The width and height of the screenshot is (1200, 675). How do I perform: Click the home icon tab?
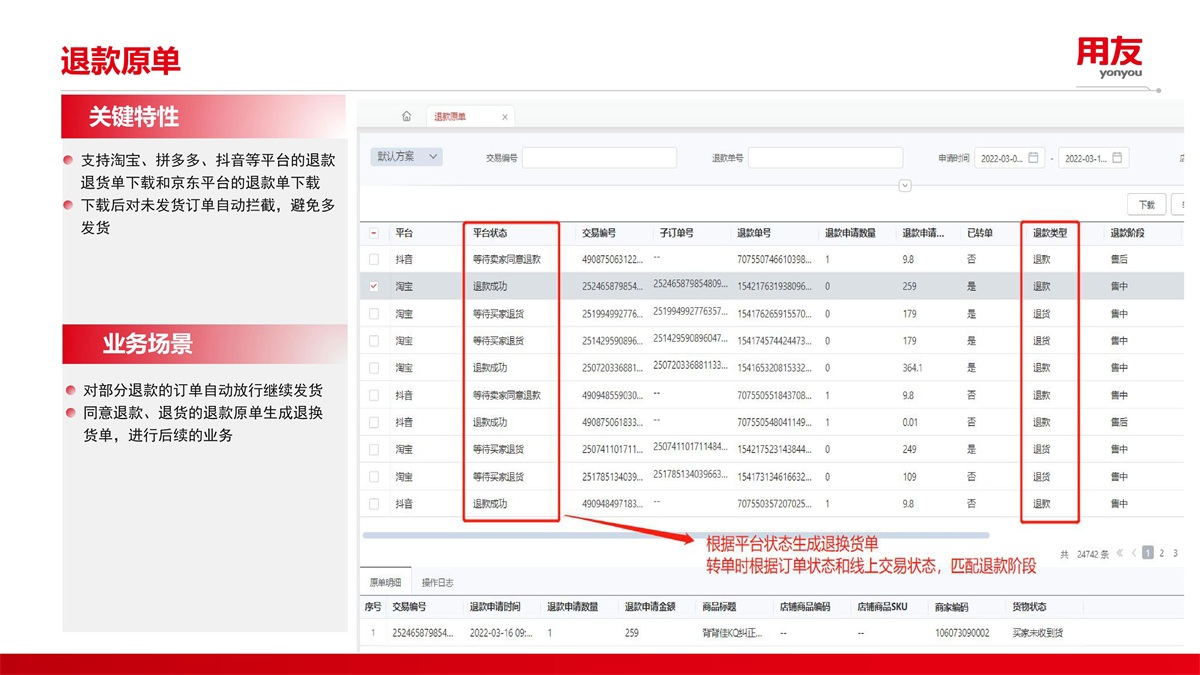coord(406,116)
